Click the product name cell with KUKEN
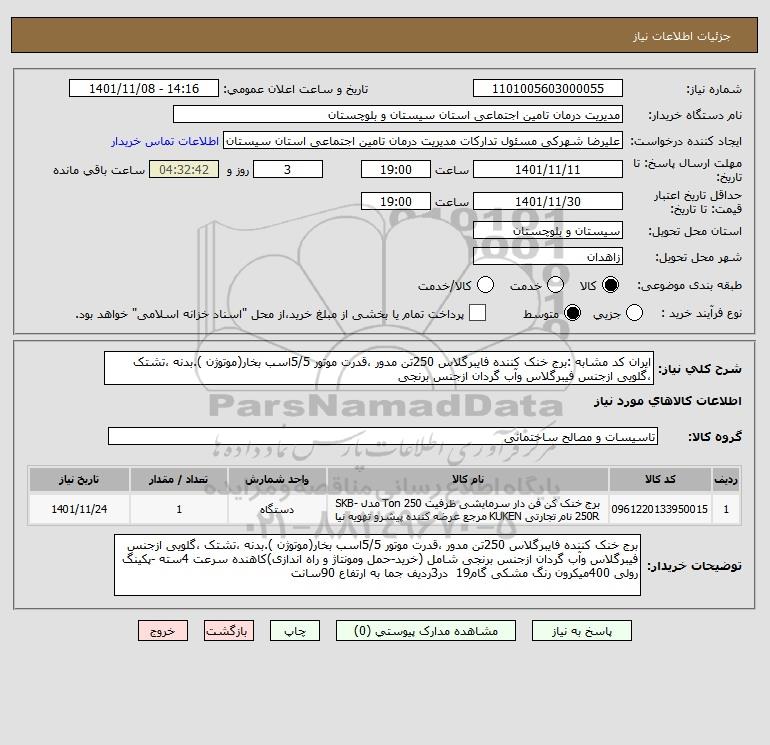 pos(468,509)
